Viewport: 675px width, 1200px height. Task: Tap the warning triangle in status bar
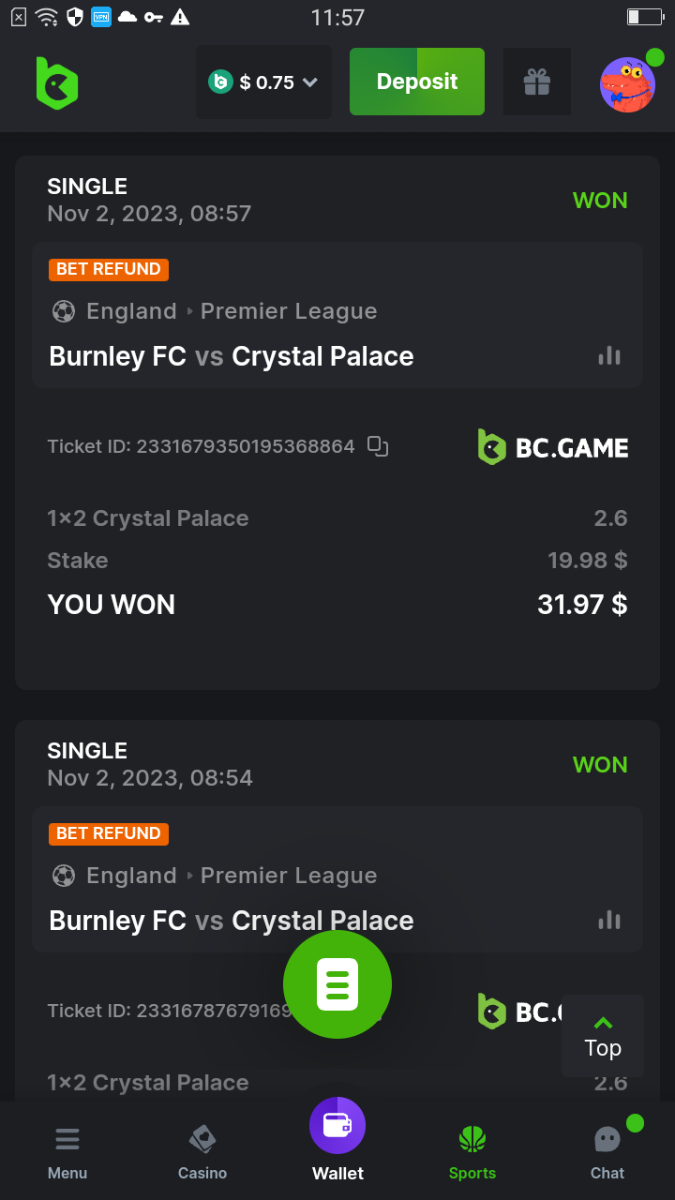click(x=180, y=17)
